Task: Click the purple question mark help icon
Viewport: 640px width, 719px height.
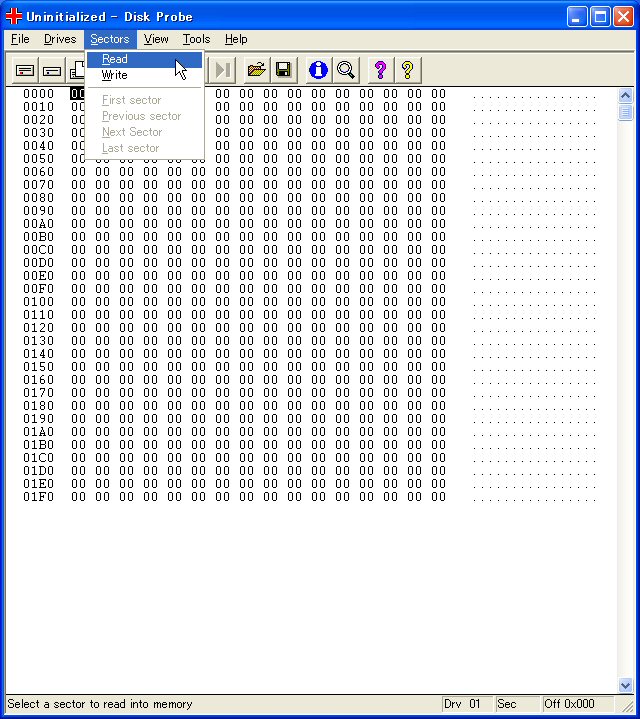Action: coord(380,70)
